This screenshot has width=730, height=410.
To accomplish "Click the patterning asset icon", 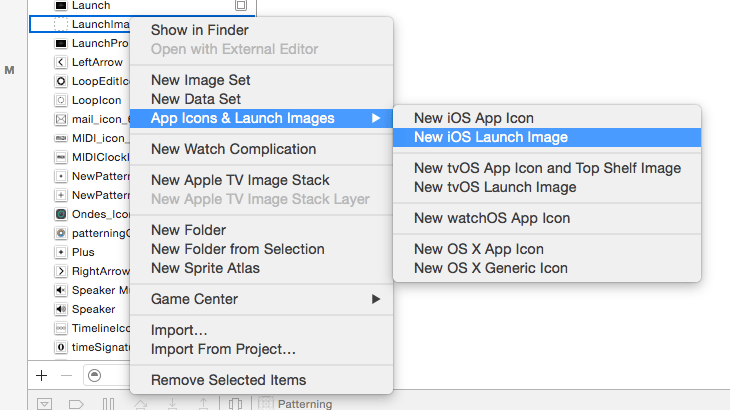I will tap(61, 233).
